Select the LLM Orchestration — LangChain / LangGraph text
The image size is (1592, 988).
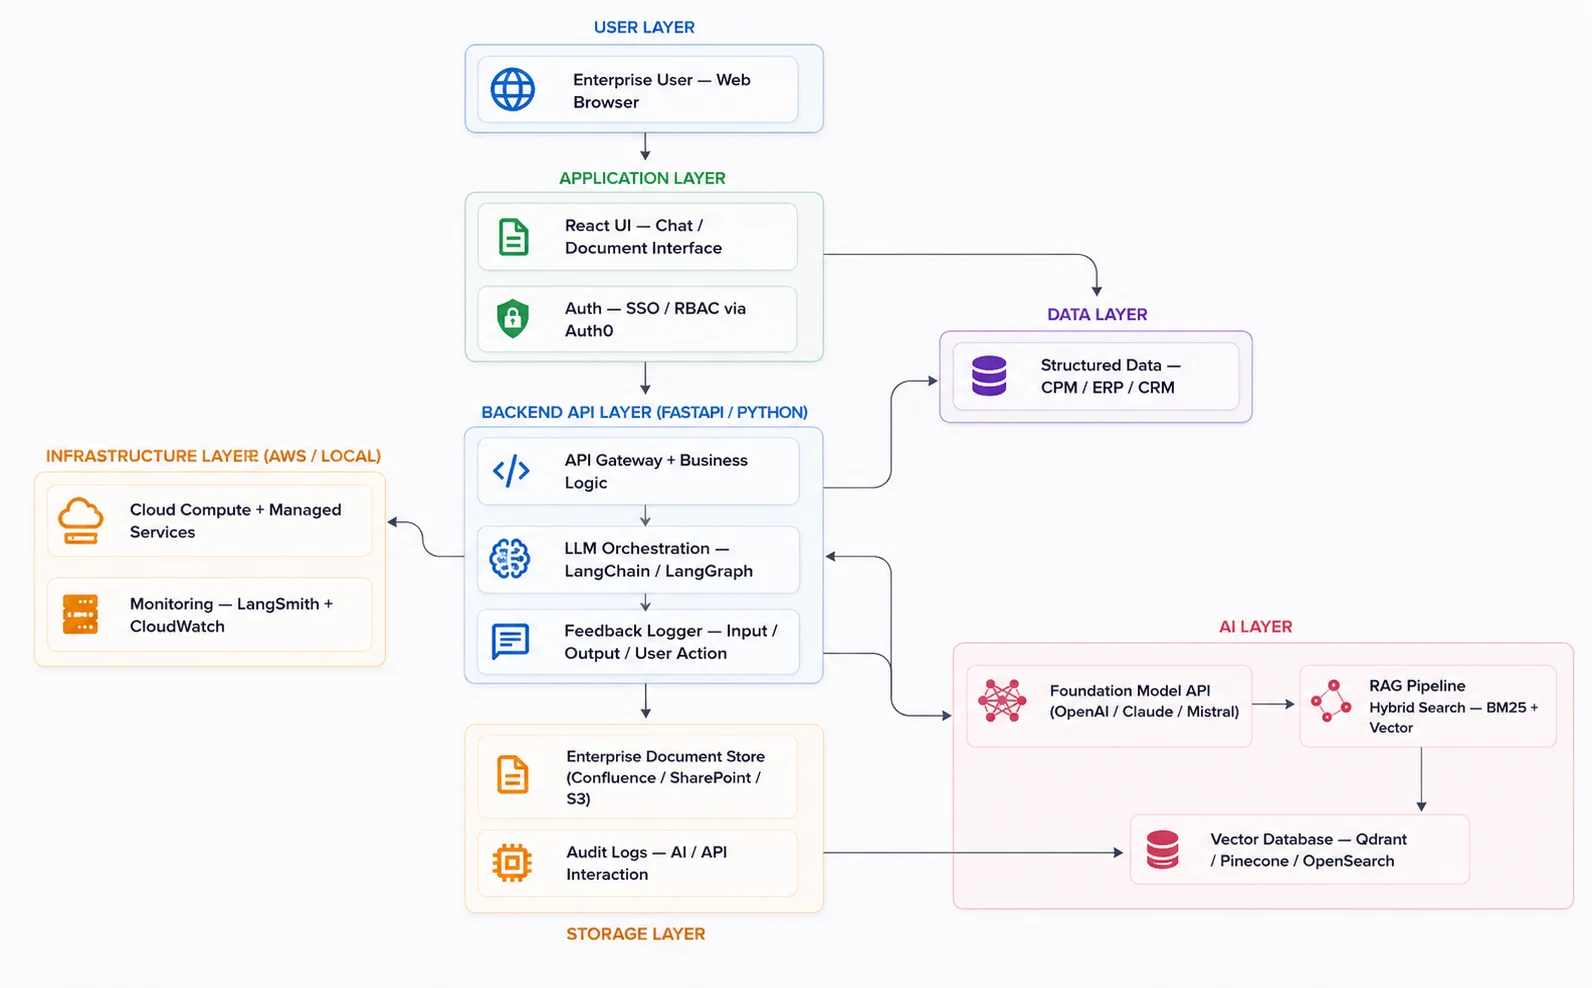pyautogui.click(x=658, y=560)
